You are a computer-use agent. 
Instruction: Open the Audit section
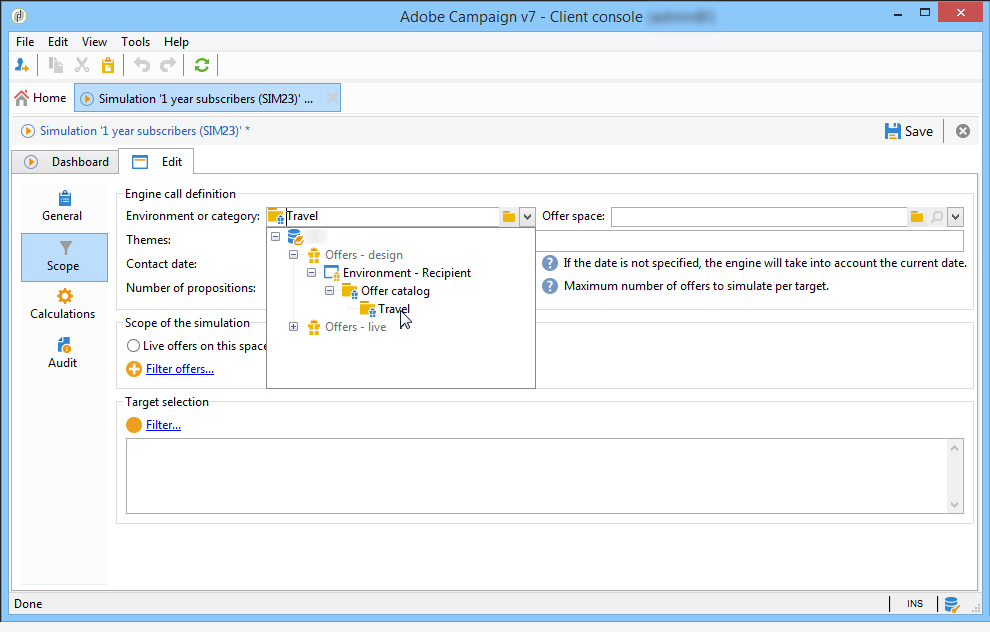coord(63,353)
